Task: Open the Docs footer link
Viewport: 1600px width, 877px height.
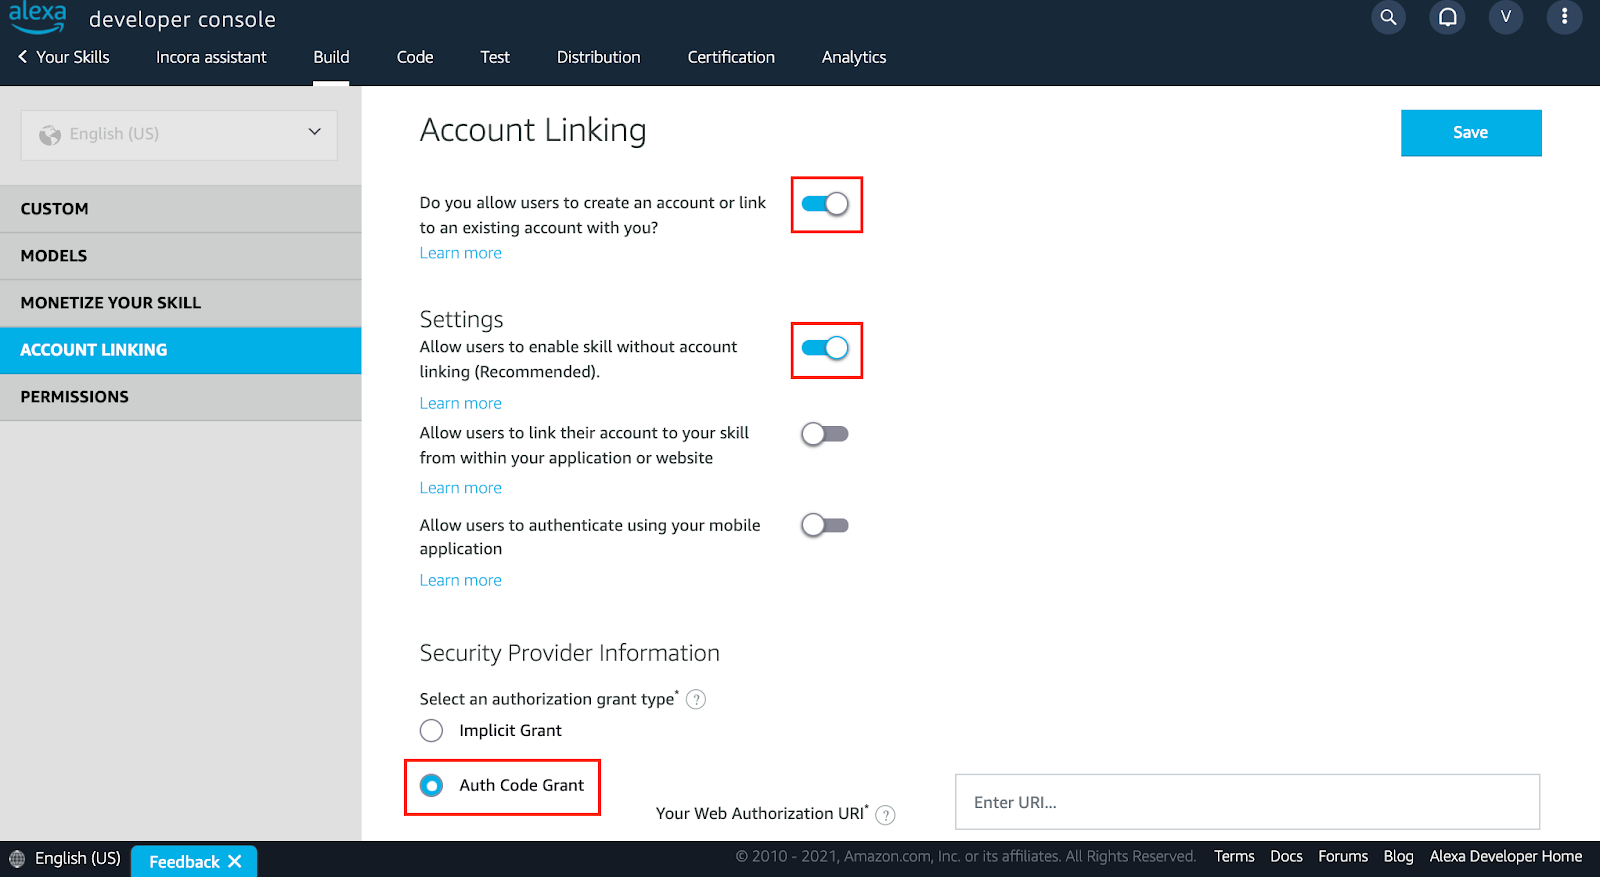Action: point(1286,856)
